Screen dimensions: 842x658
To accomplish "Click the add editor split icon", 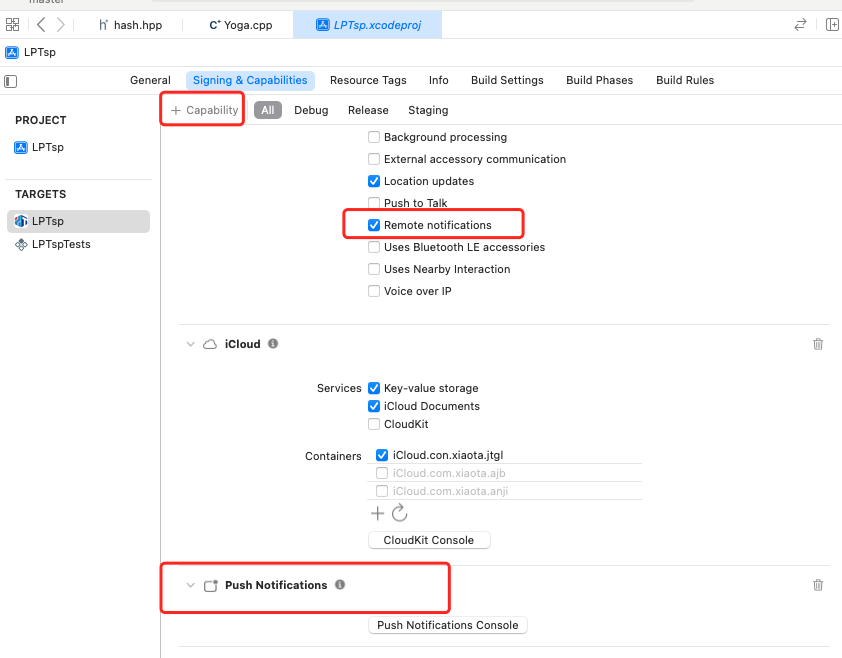I will (x=832, y=25).
